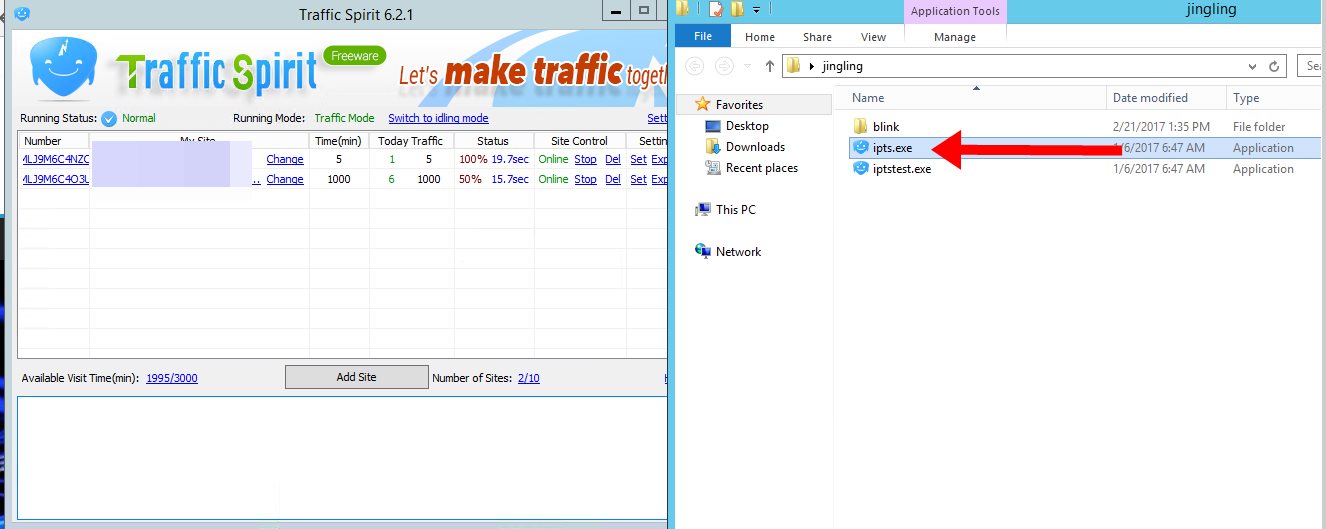Screen dimensions: 1326x529
Task: Click the Traffic Spirit mascot logo
Action: pyautogui.click(x=61, y=66)
